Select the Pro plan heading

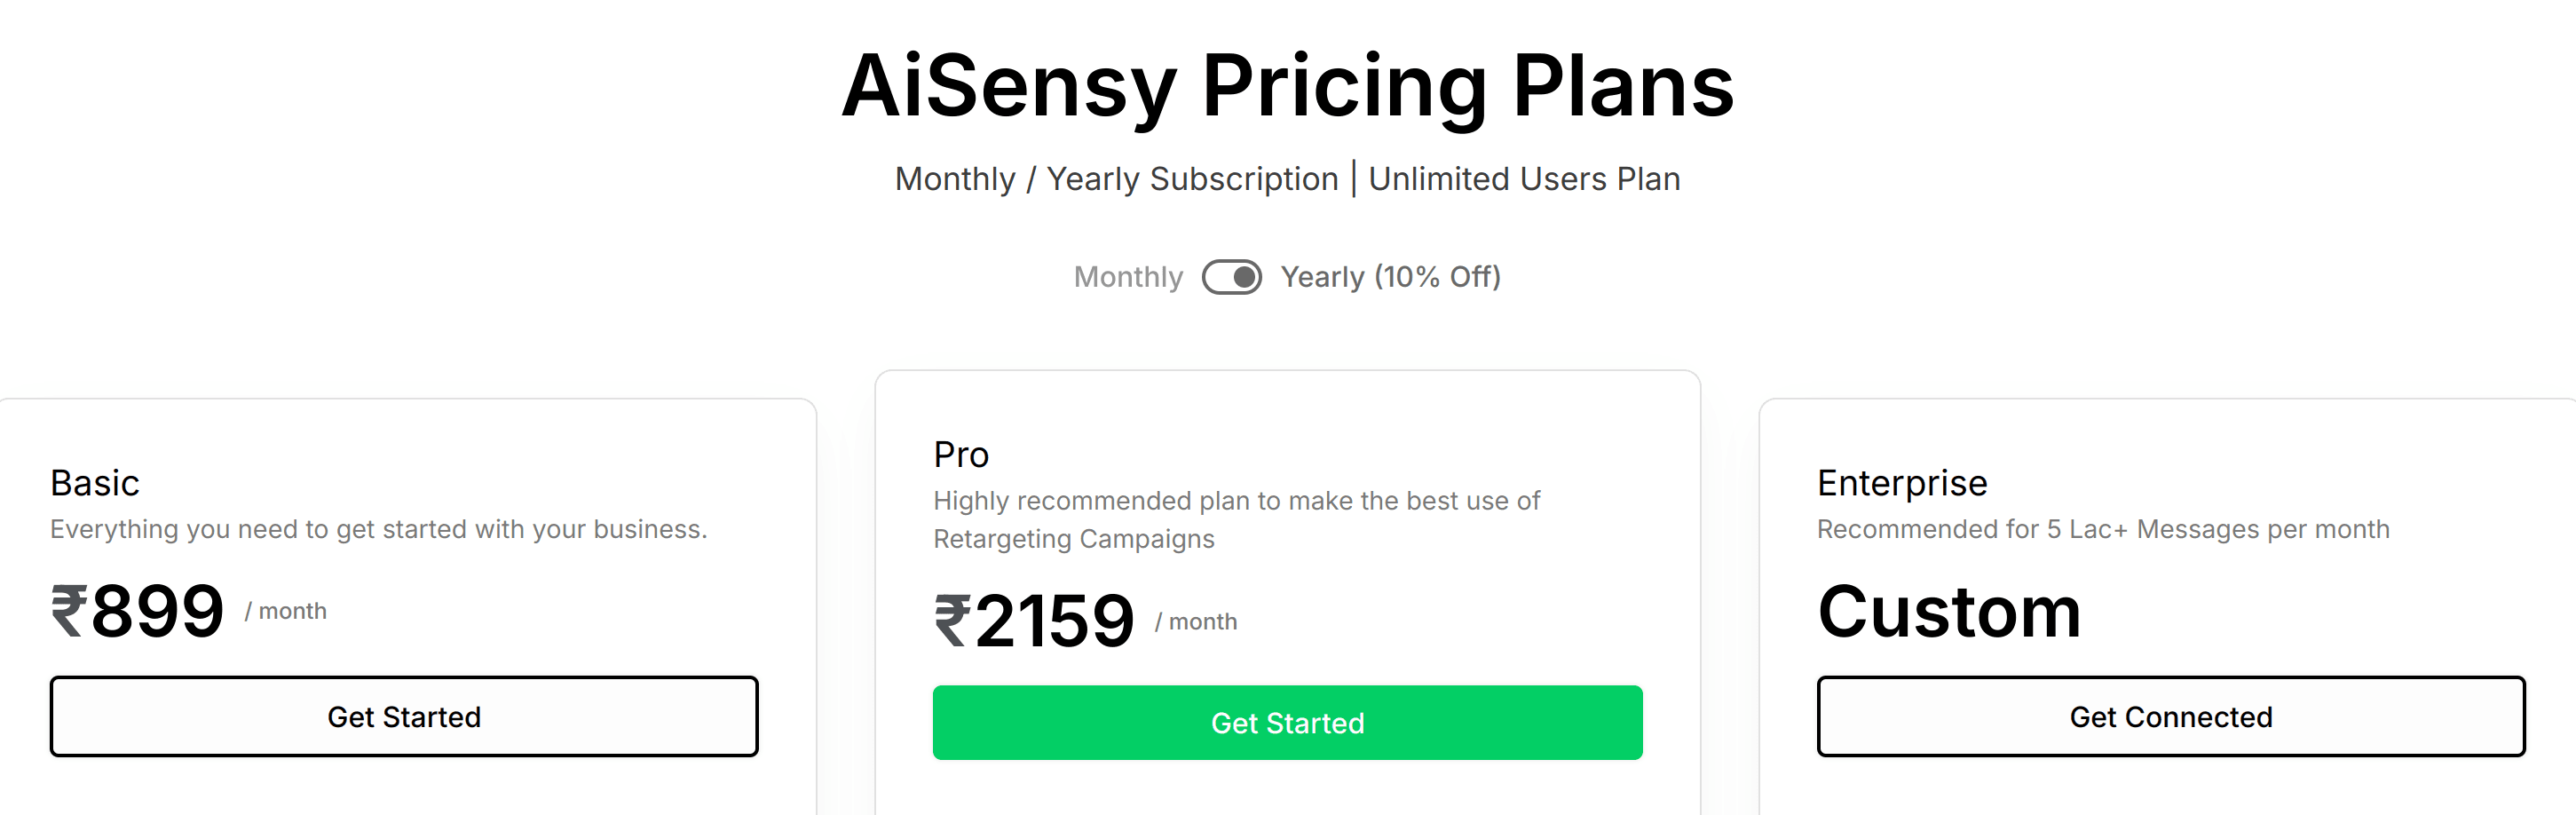pyautogui.click(x=961, y=455)
